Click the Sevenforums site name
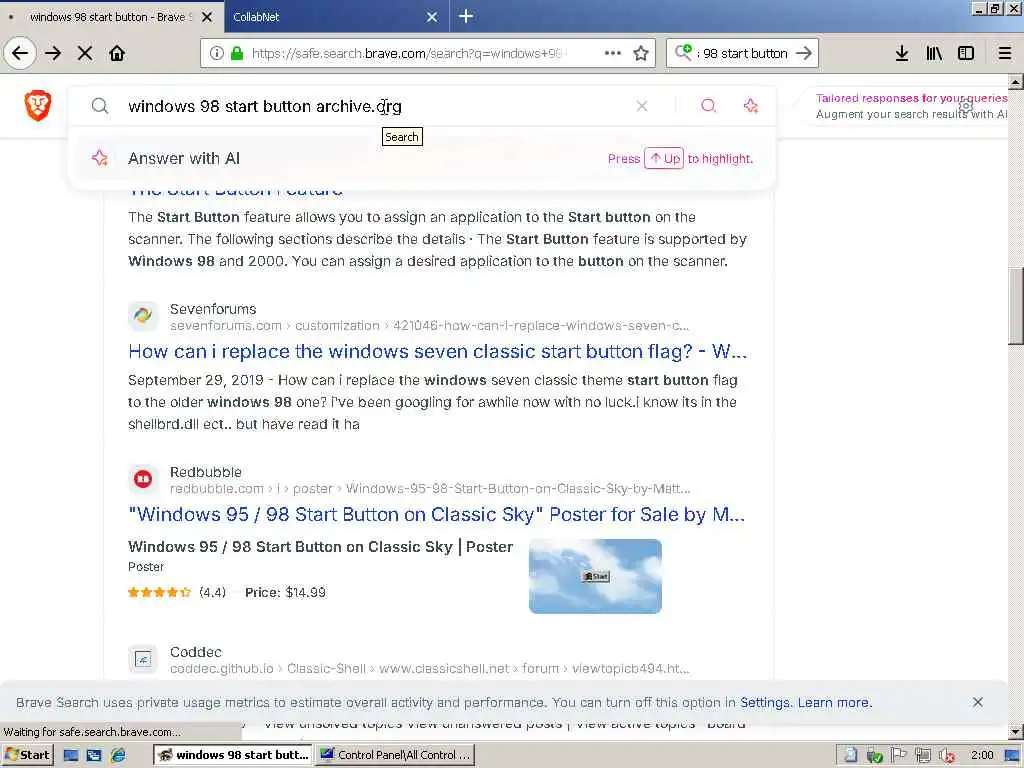 click(x=213, y=309)
